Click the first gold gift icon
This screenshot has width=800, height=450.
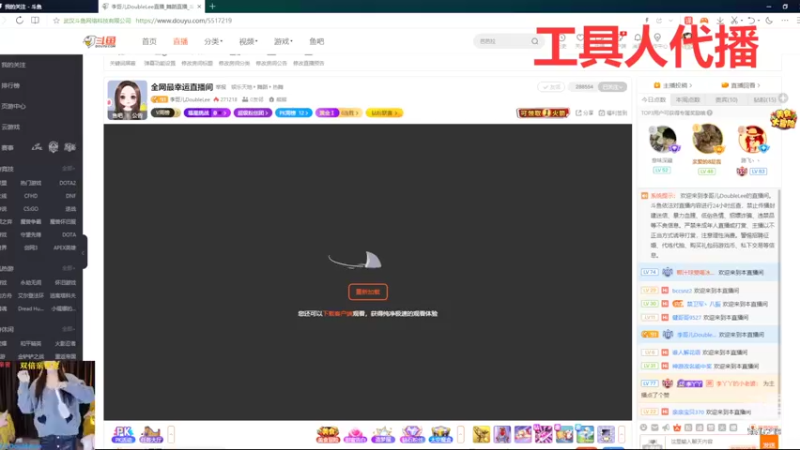pos(328,434)
